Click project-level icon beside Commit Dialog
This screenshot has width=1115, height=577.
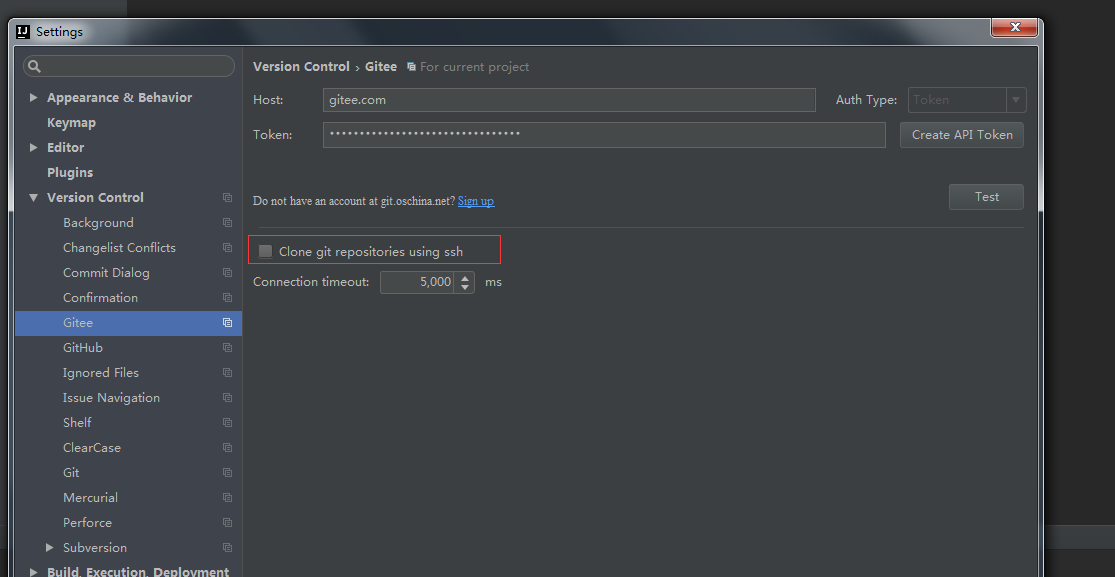pos(228,272)
